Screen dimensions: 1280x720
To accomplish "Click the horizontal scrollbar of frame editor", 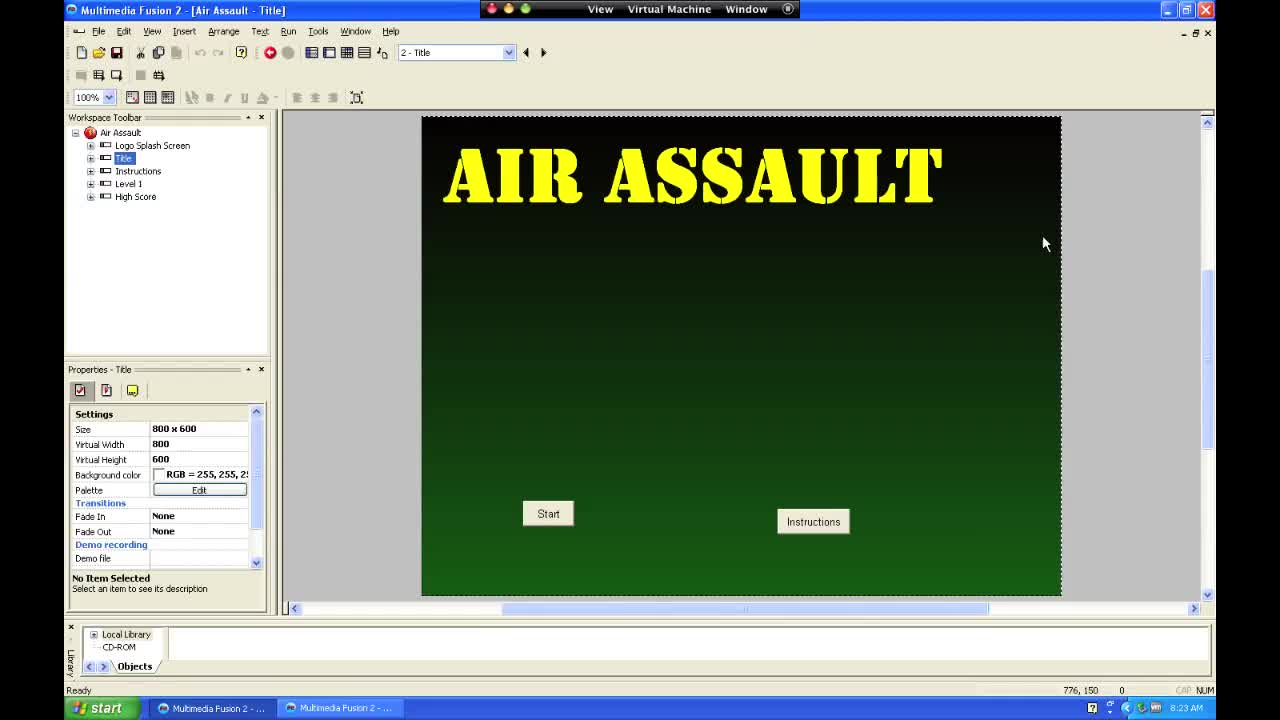I will tap(744, 608).
